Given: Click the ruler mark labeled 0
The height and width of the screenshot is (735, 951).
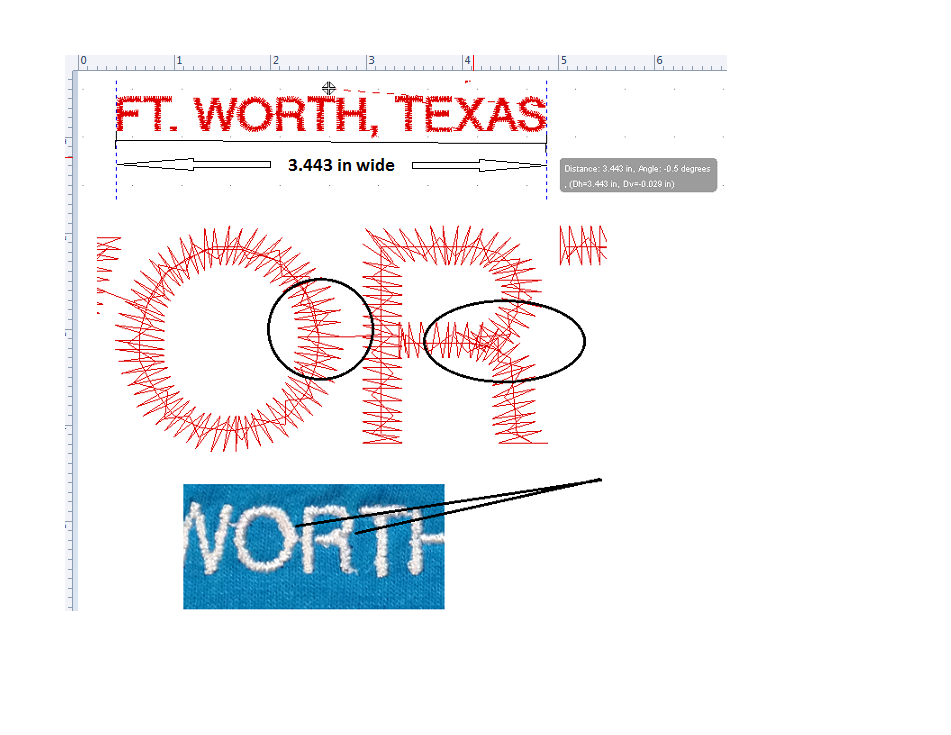Looking at the screenshot, I should click(x=84, y=60).
